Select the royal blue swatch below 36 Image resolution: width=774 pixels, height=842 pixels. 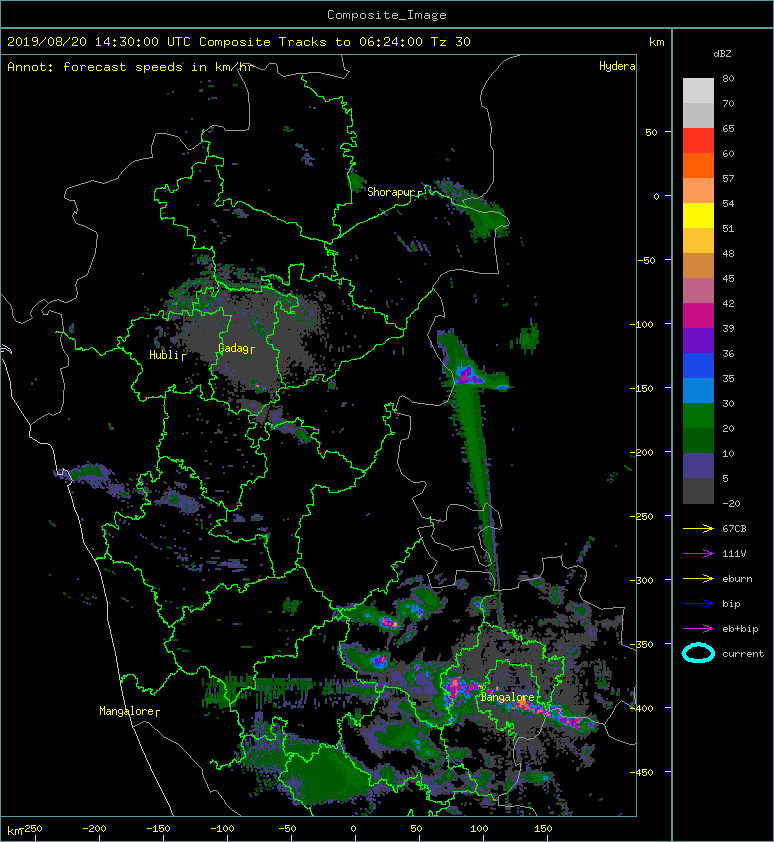[698, 366]
